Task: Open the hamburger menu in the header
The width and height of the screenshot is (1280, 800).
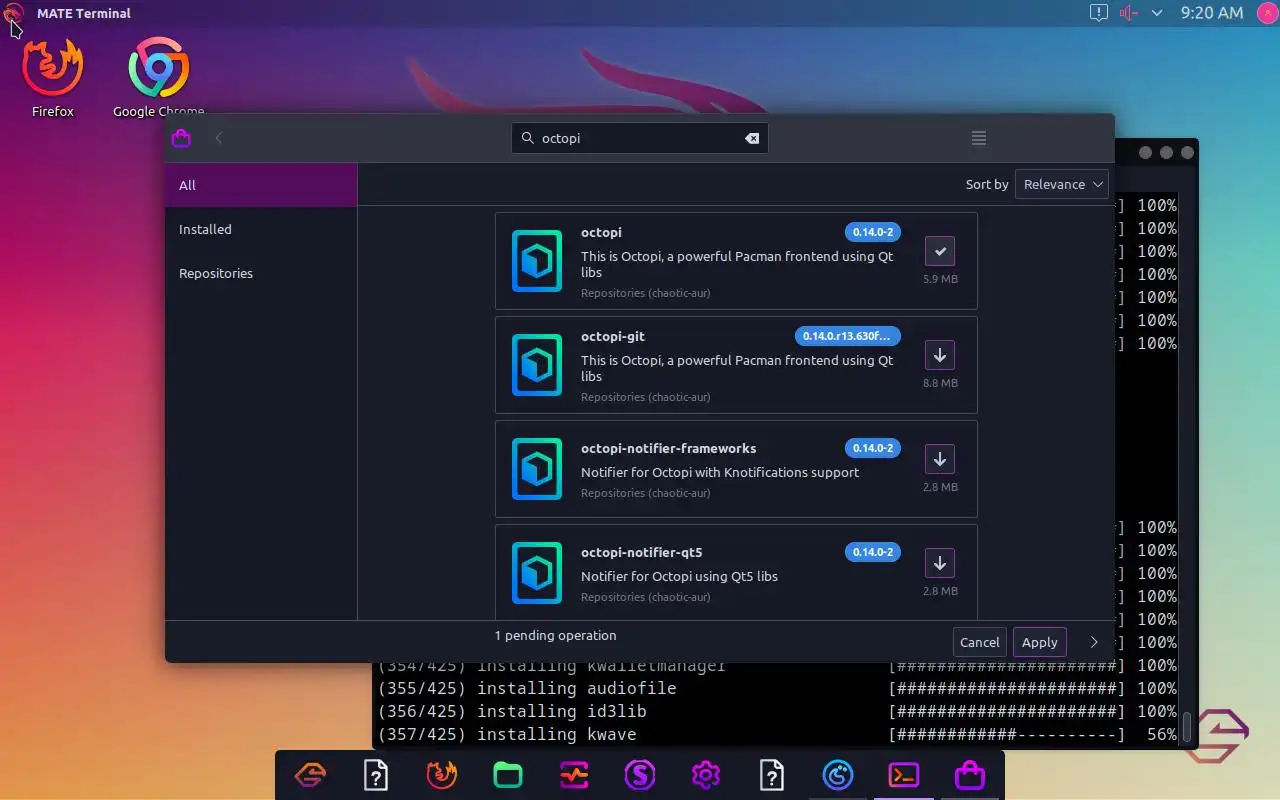Action: click(x=979, y=138)
